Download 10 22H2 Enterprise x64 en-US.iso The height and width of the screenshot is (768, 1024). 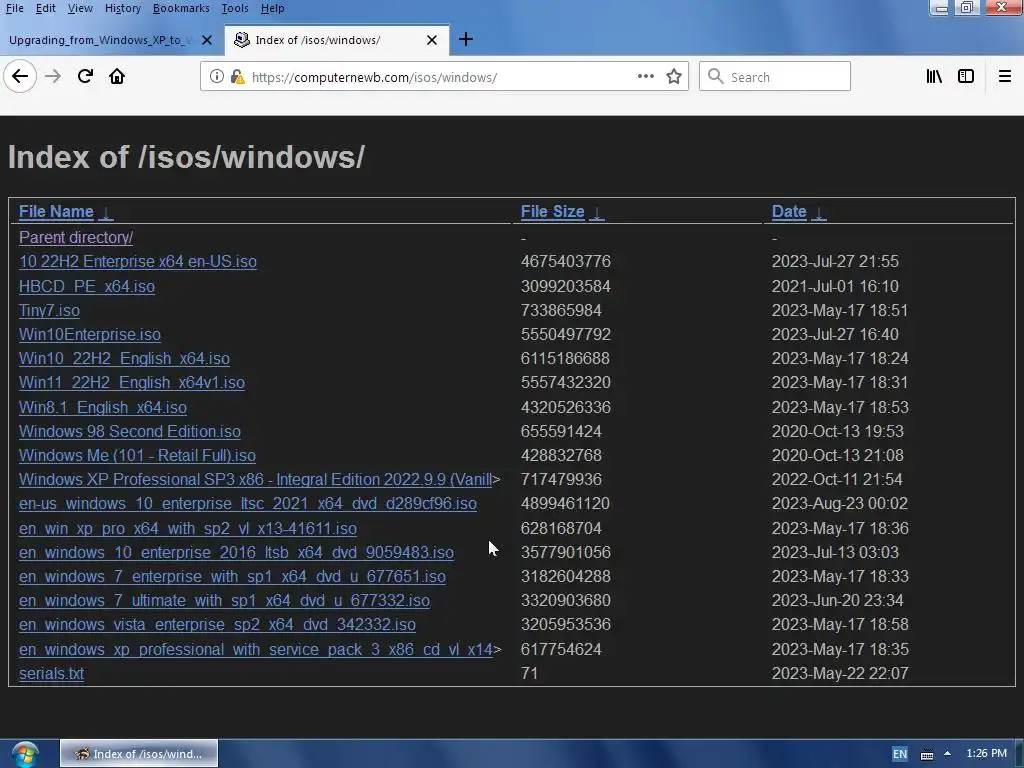(138, 262)
